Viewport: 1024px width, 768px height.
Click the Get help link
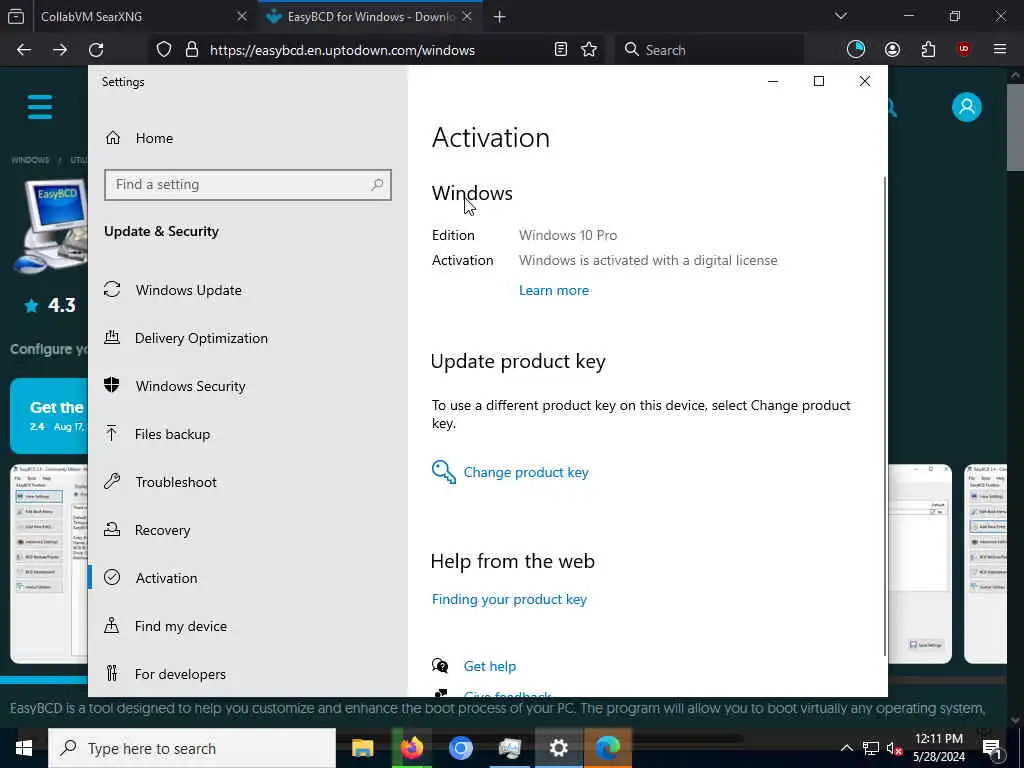490,666
